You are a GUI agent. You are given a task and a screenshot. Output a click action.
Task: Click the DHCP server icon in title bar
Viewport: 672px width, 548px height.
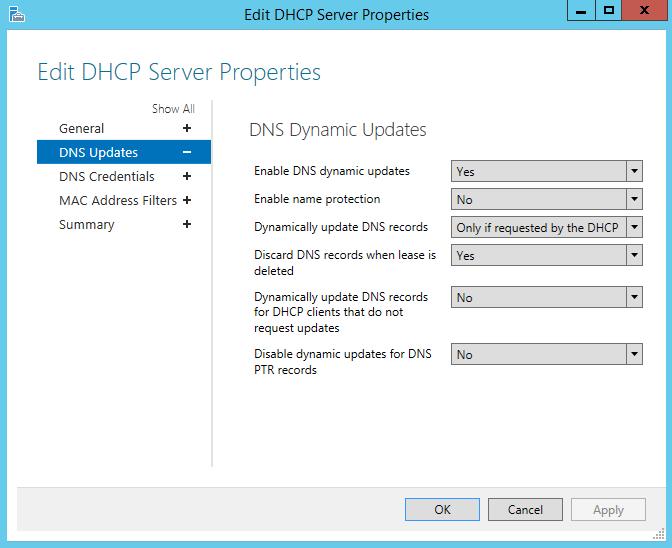point(17,14)
